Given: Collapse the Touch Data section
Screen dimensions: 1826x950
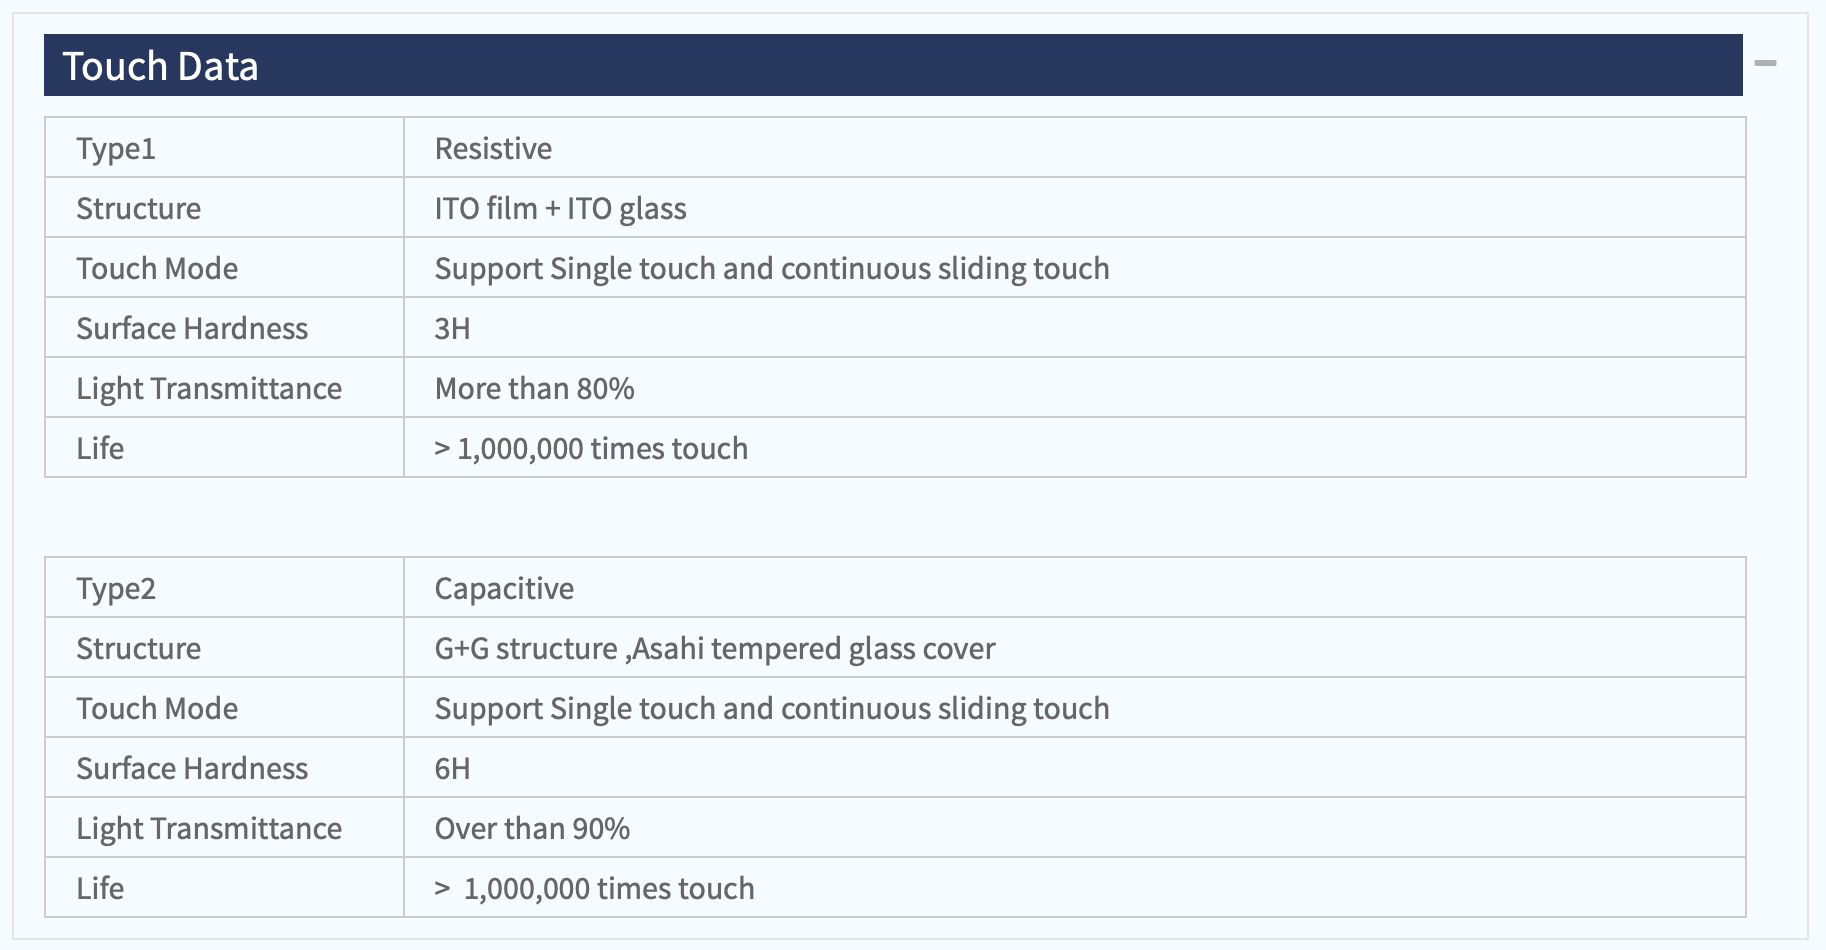Looking at the screenshot, I should click(1765, 63).
